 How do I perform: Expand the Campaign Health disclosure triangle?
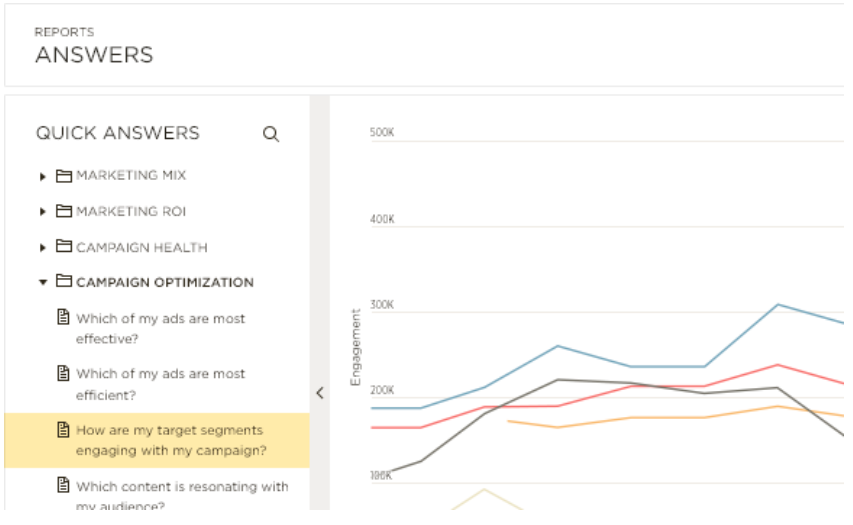click(43, 247)
